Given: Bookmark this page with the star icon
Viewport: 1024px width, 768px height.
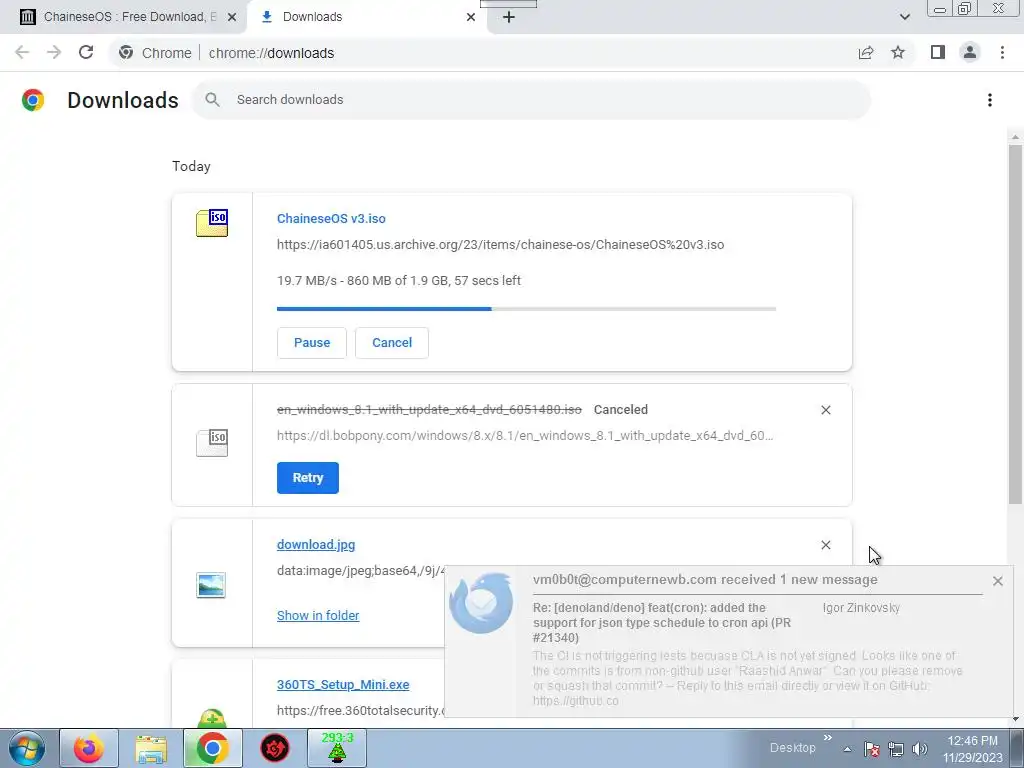Looking at the screenshot, I should [898, 53].
